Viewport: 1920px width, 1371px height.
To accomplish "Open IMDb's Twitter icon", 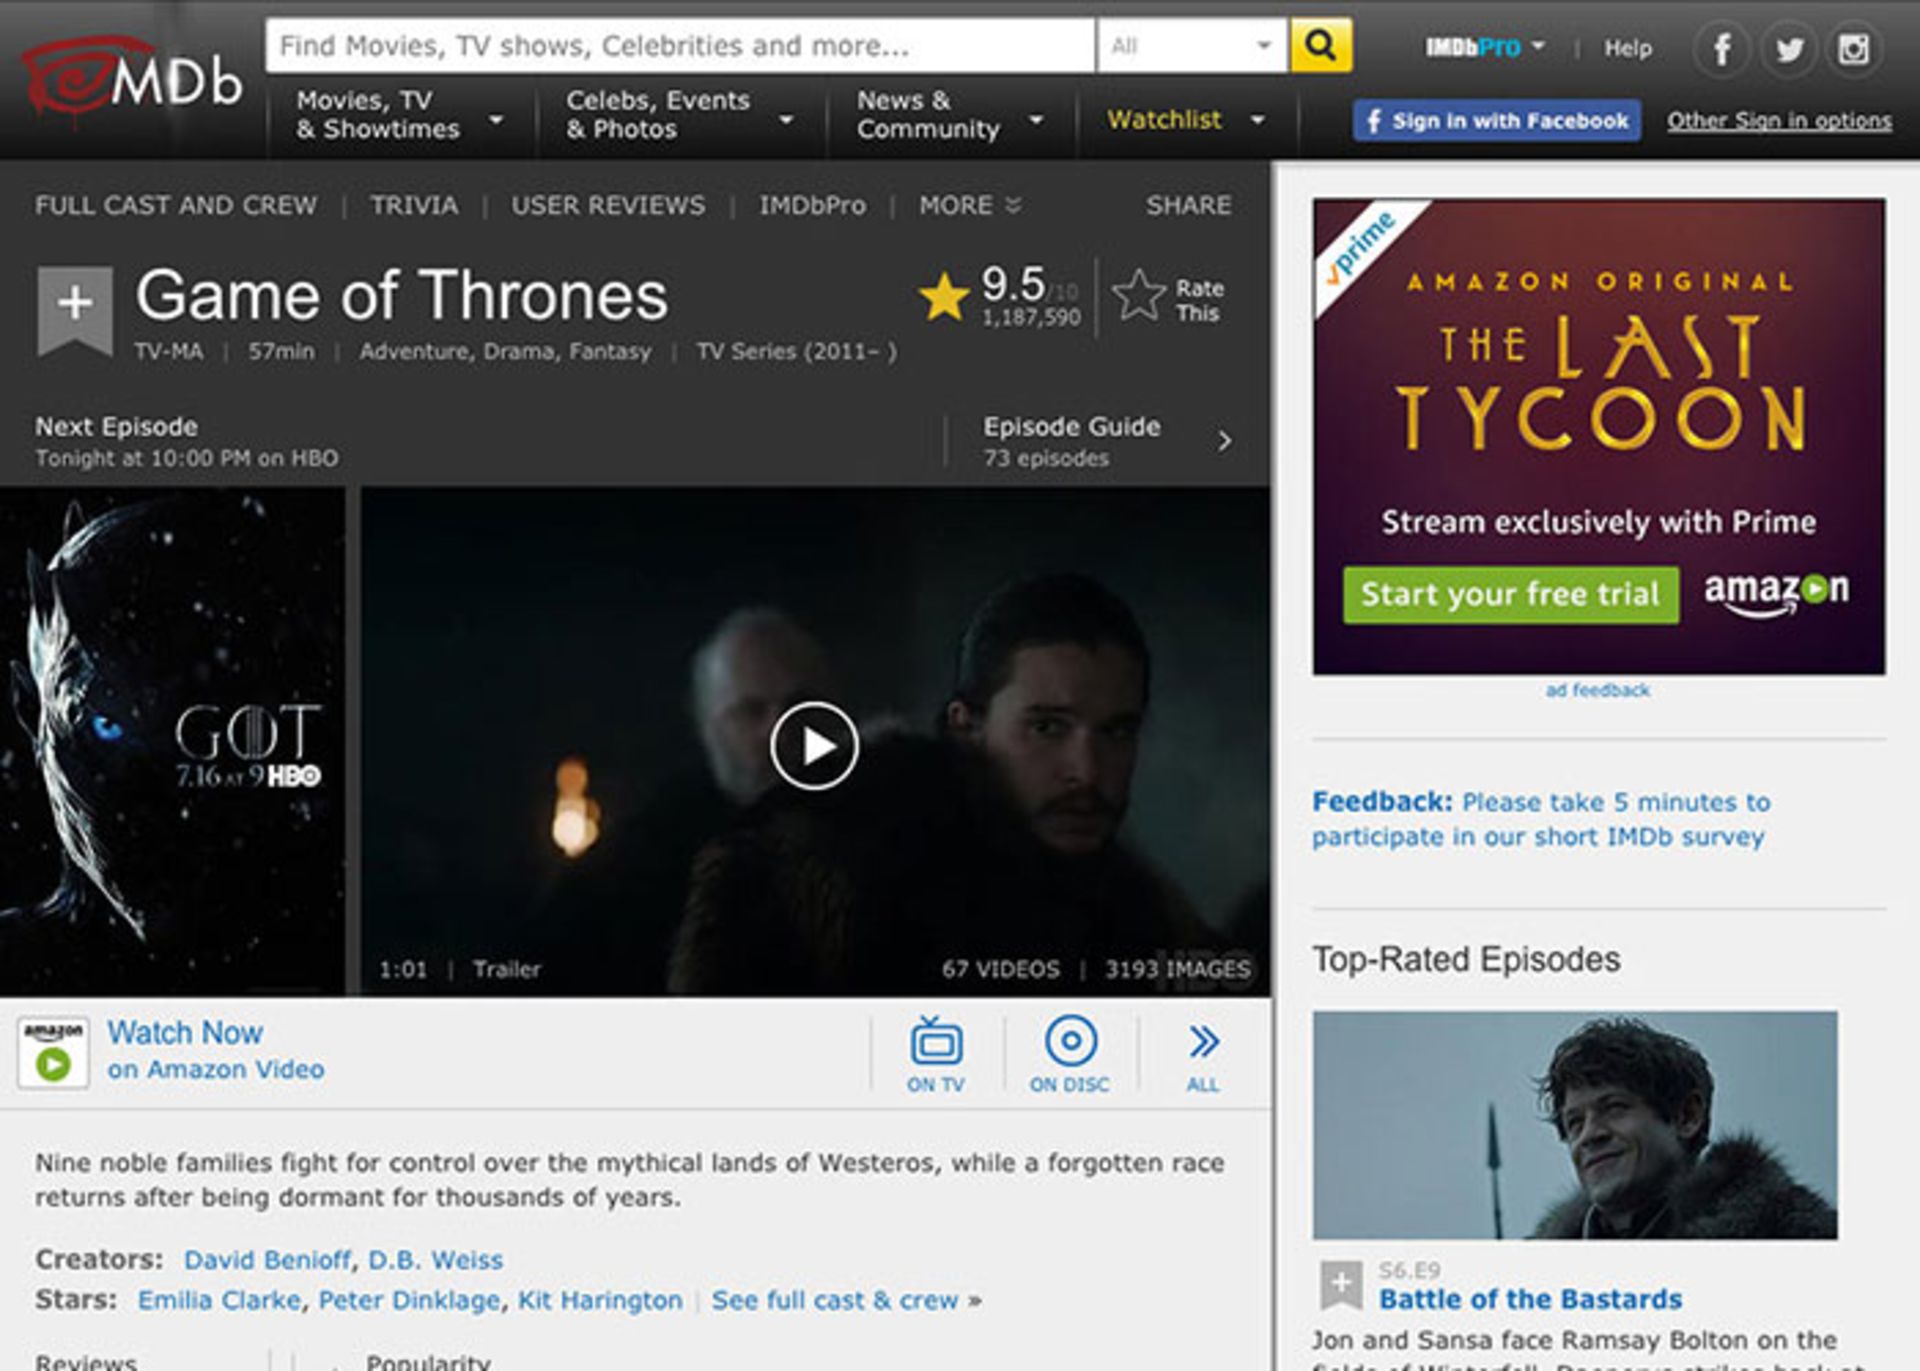I will tap(1788, 48).
